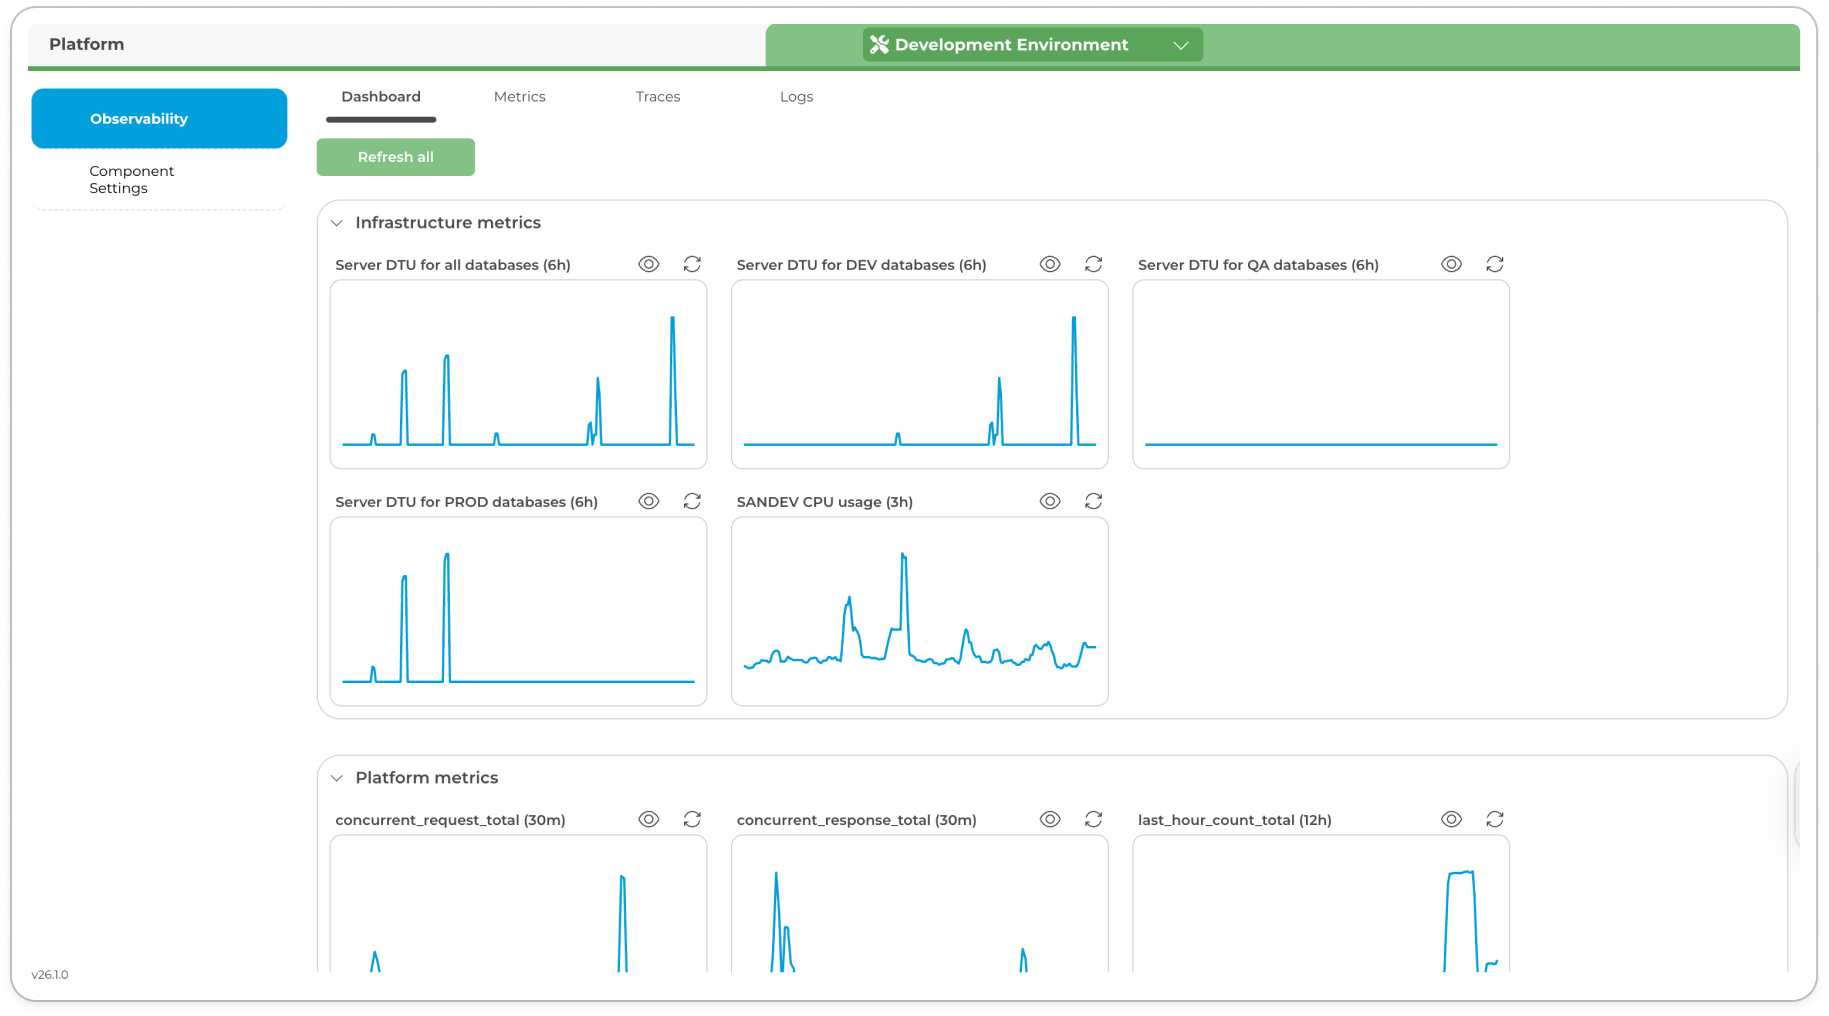This screenshot has width=1829, height=1016.
Task: Toggle eye icon for Server DTU all databases
Action: pyautogui.click(x=649, y=264)
